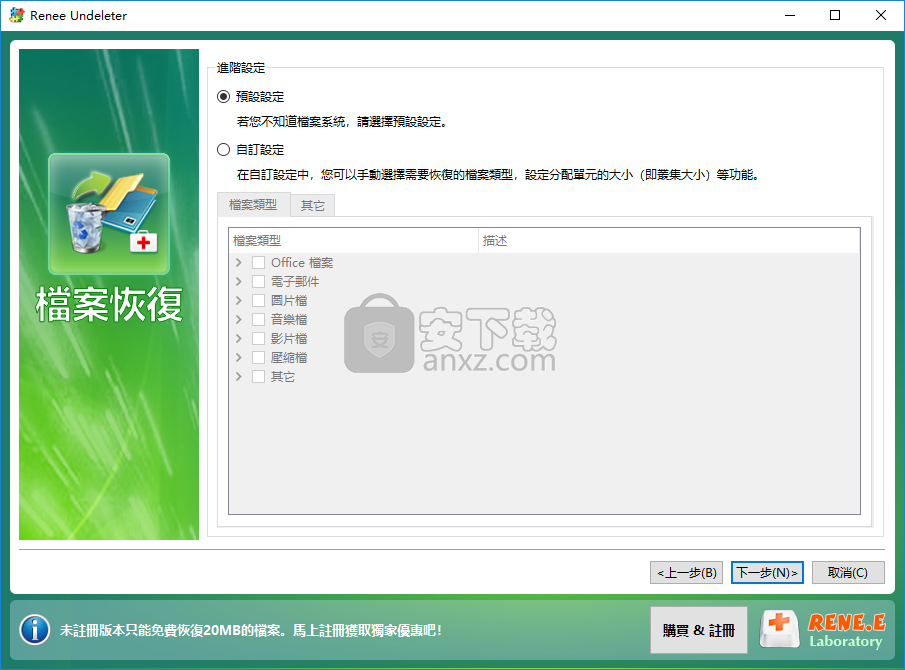905x670 pixels.
Task: Check the 影片檔 checkbox
Action: [x=259, y=339]
